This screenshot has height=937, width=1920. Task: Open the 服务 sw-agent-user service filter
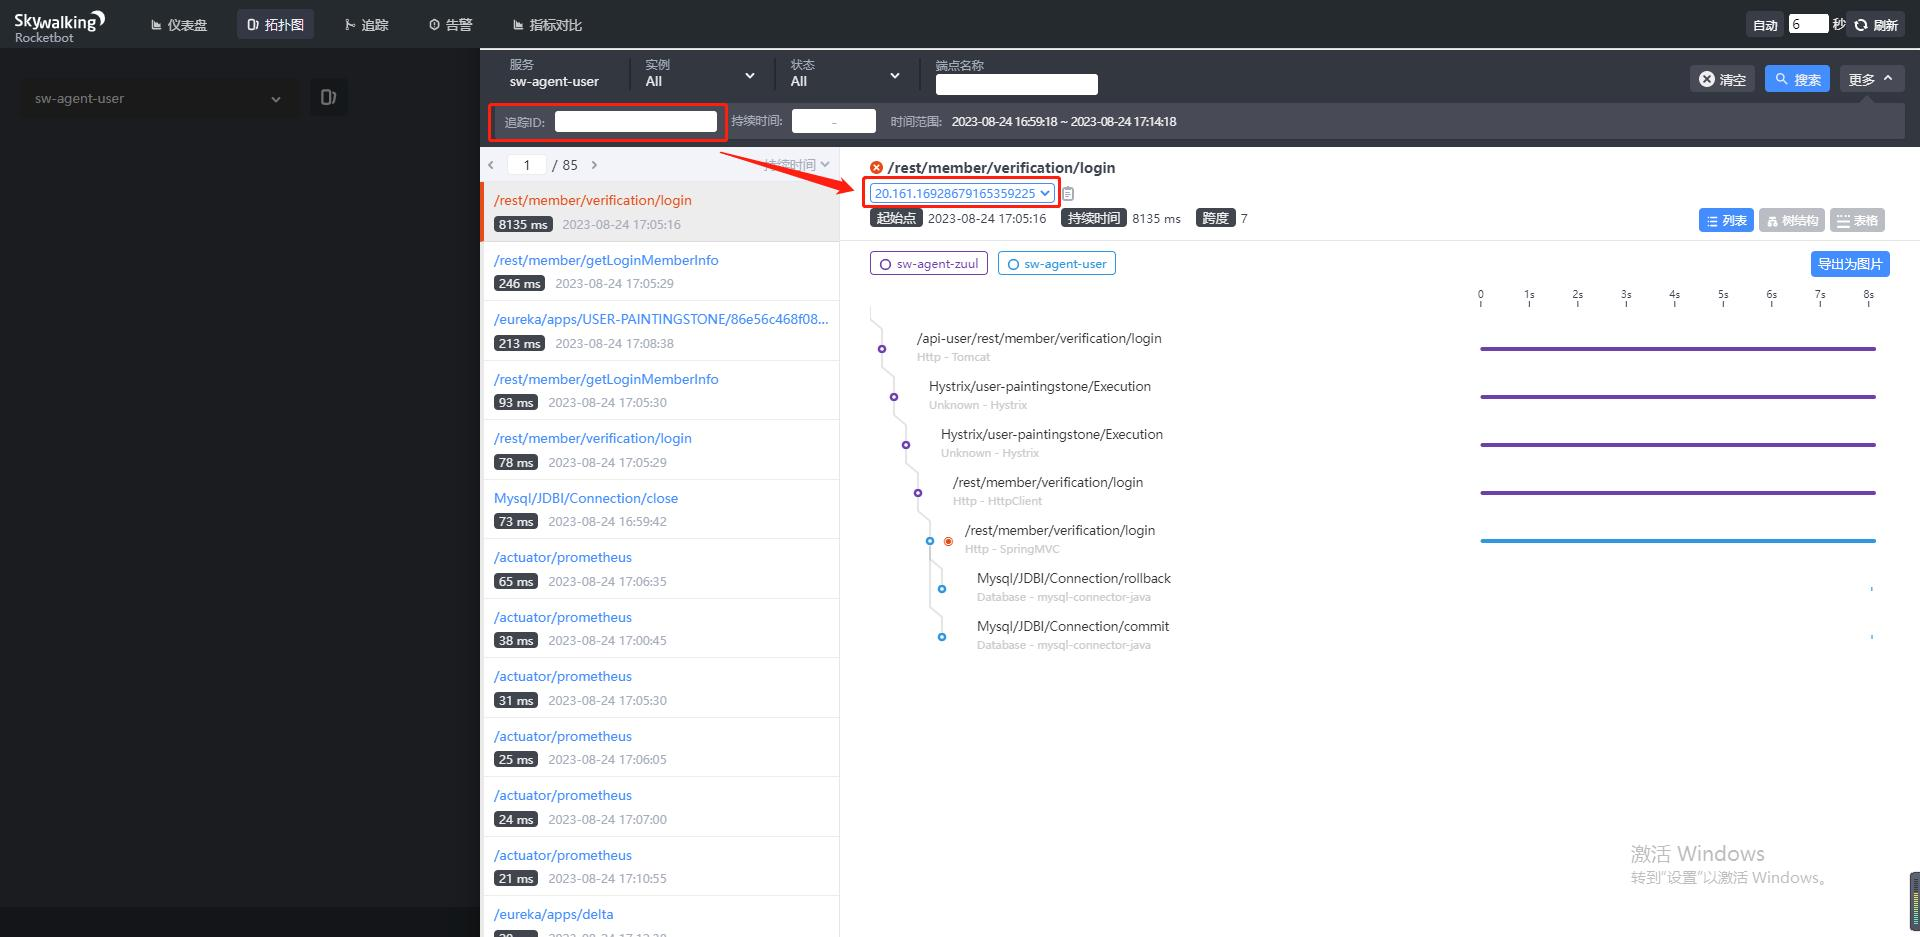pyautogui.click(x=554, y=73)
